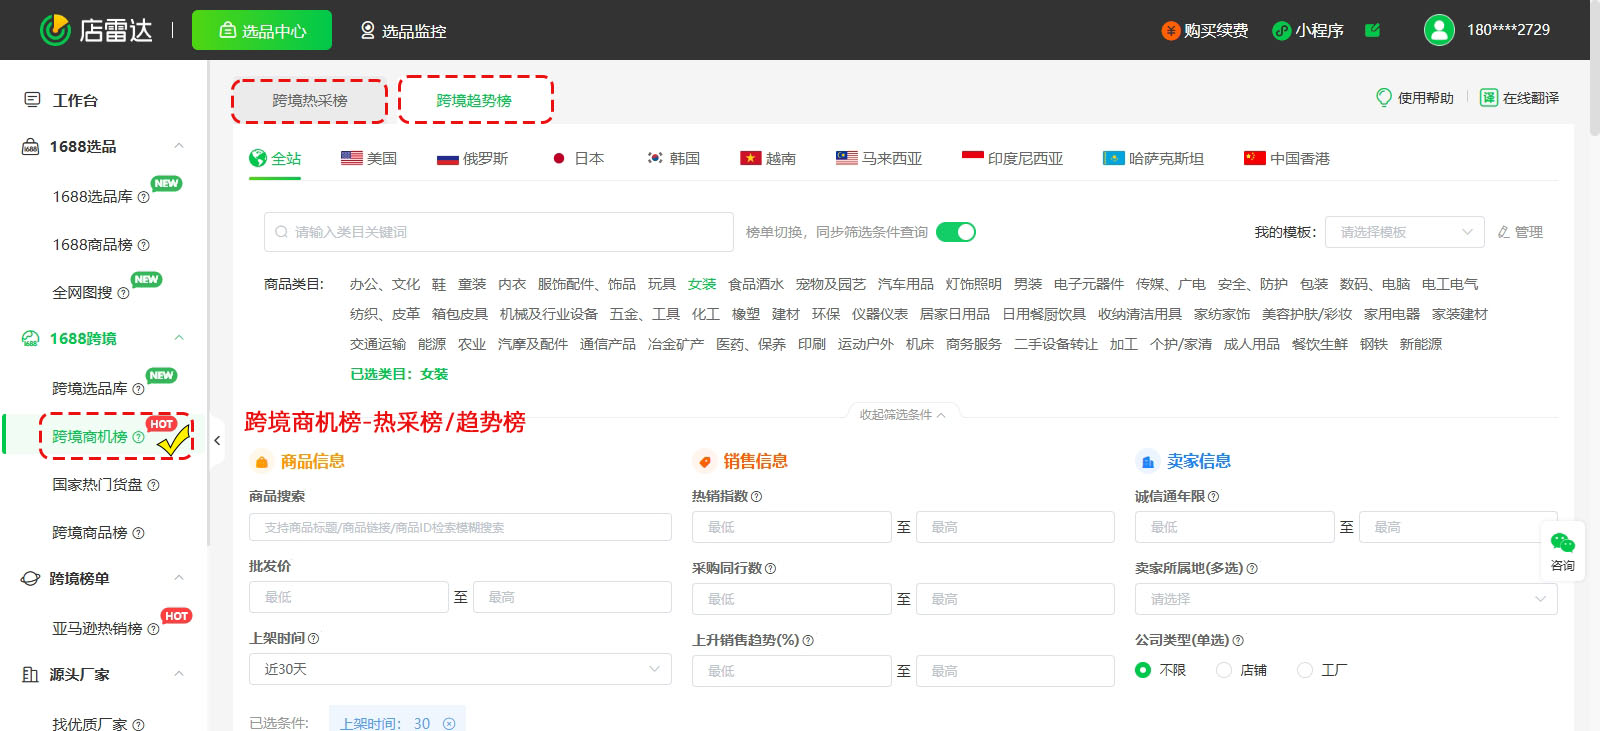Click the green edit note icon
1600x731 pixels.
coord(1373,30)
